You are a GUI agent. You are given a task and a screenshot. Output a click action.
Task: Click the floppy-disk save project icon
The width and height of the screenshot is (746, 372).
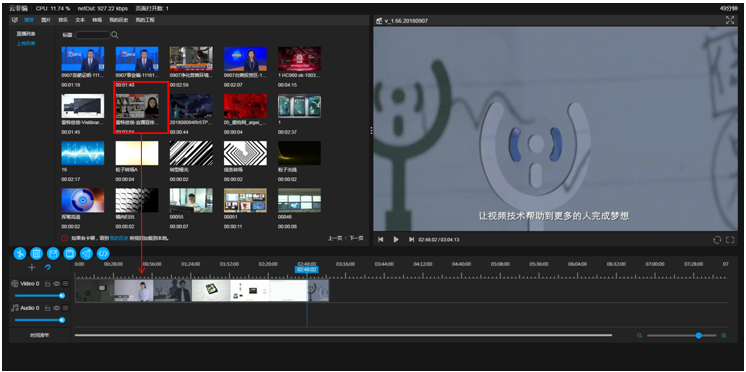click(53, 254)
